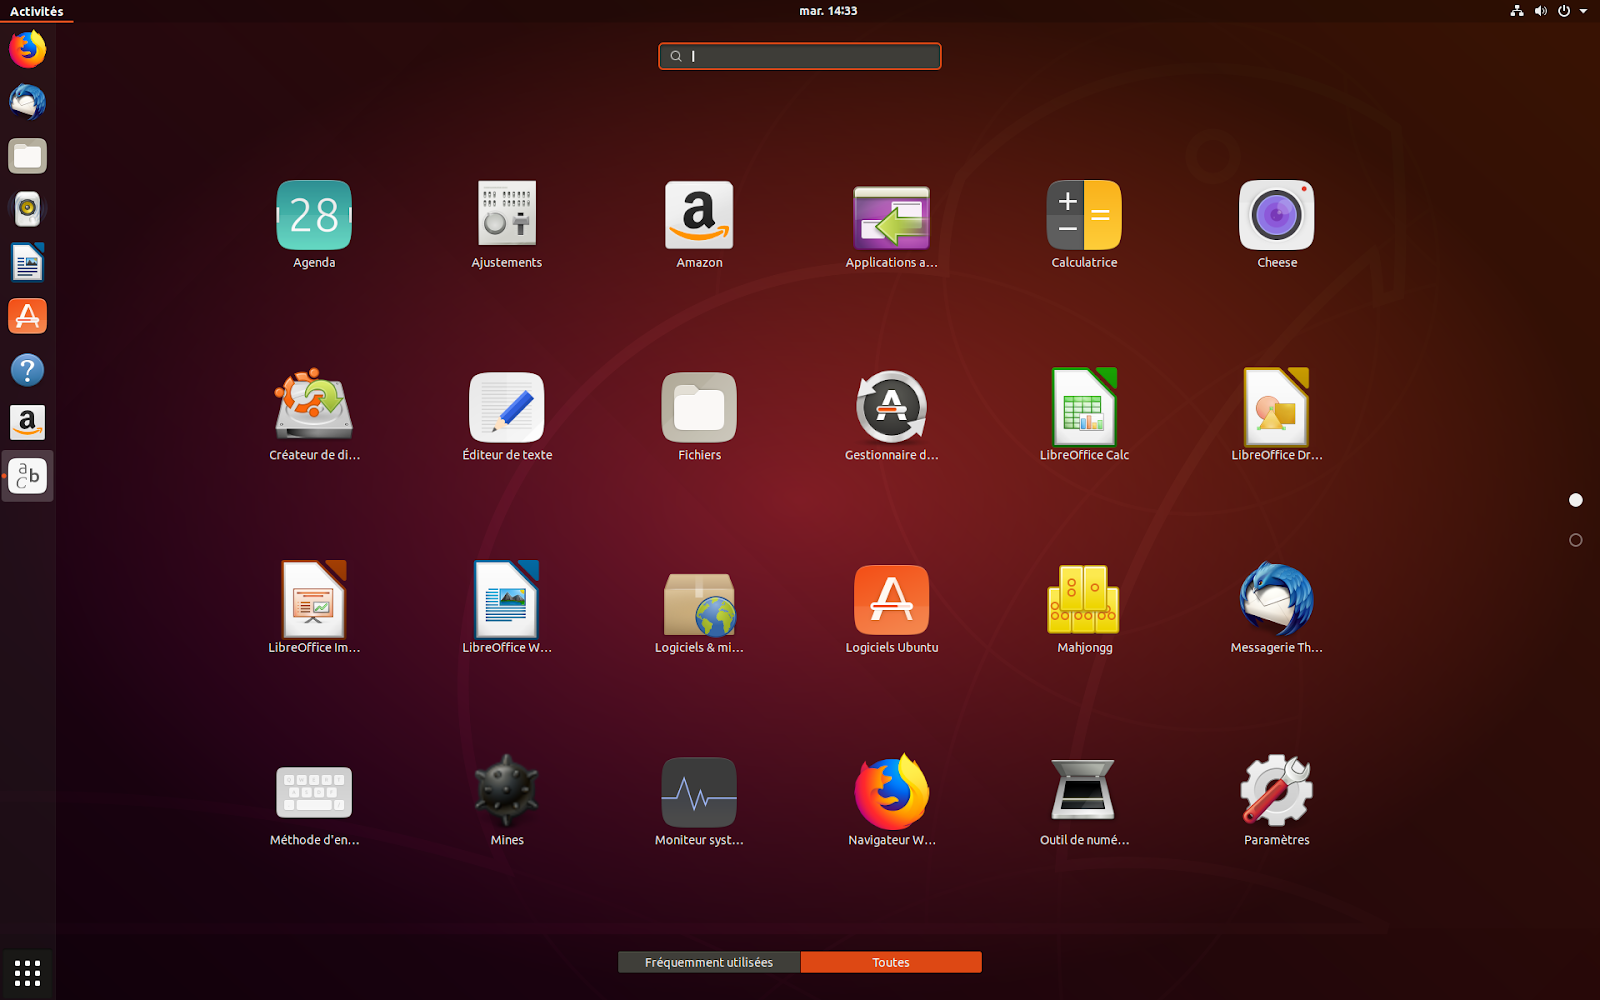The height and width of the screenshot is (1000, 1600).
Task: Expand the system menu arrow
Action: coord(1584,11)
